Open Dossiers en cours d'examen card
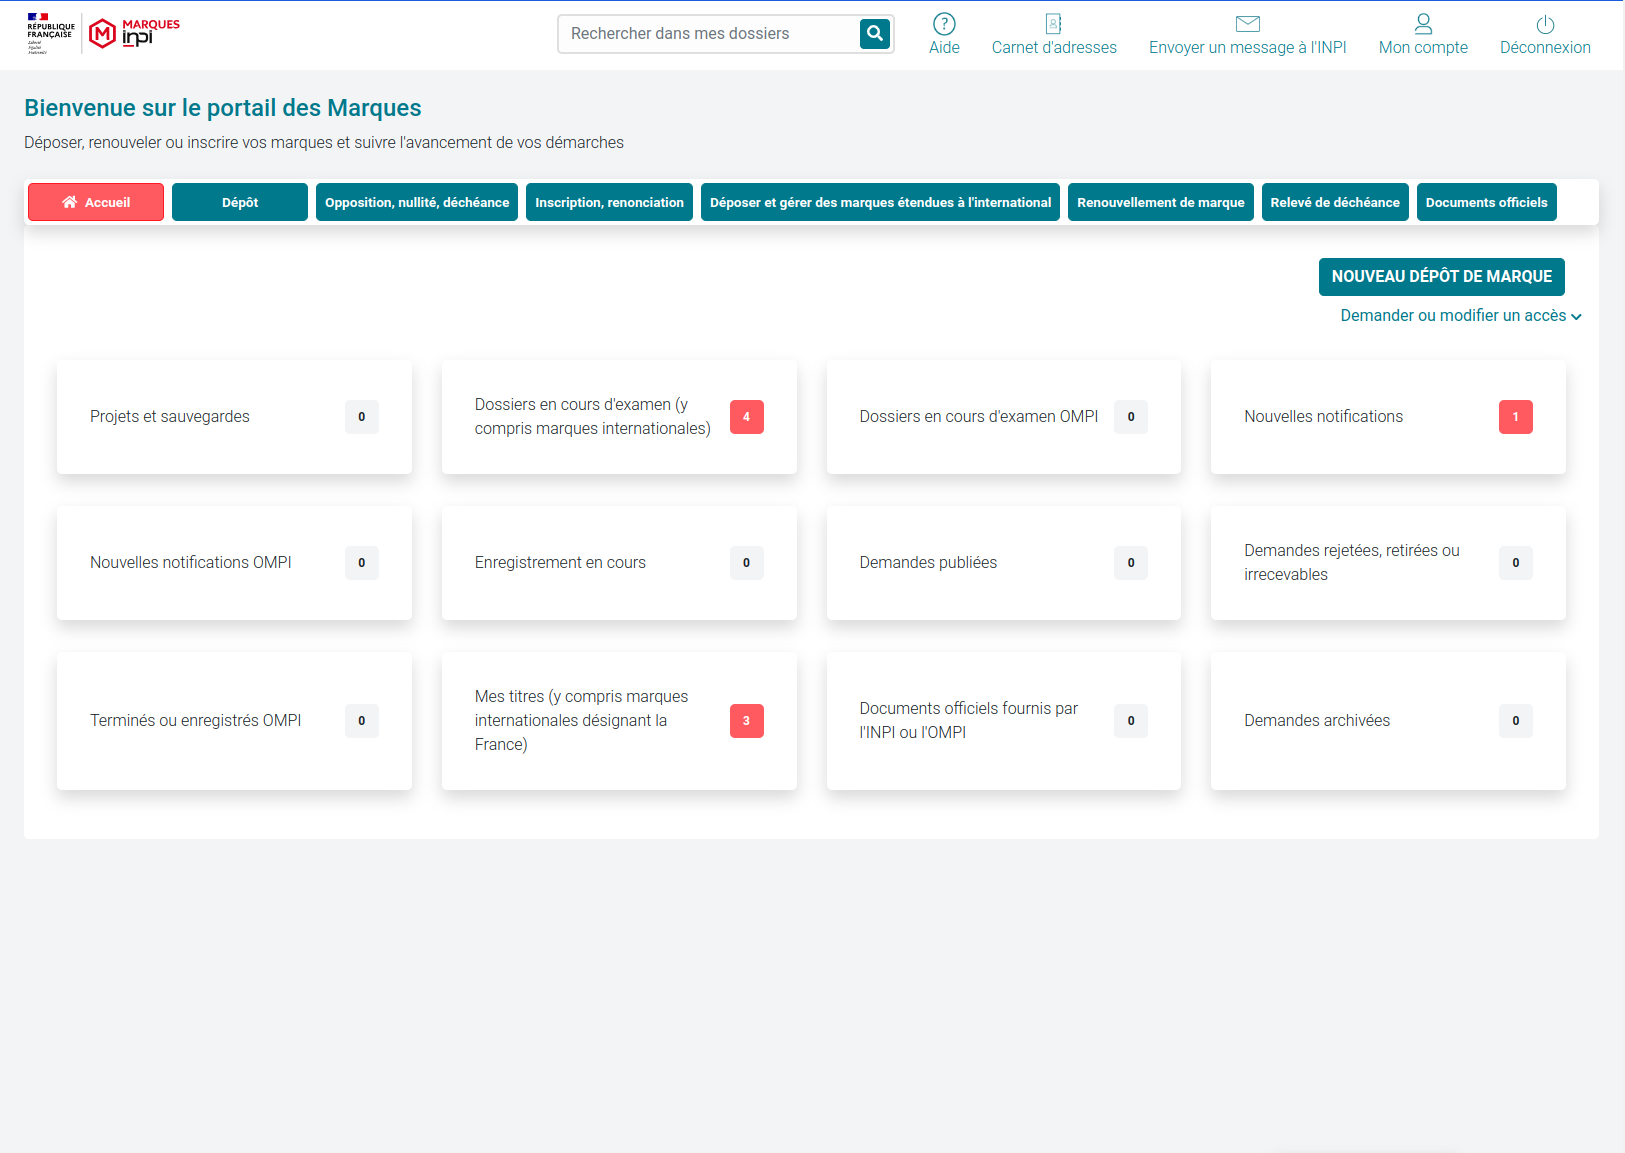The image size is (1625, 1153). (619, 417)
